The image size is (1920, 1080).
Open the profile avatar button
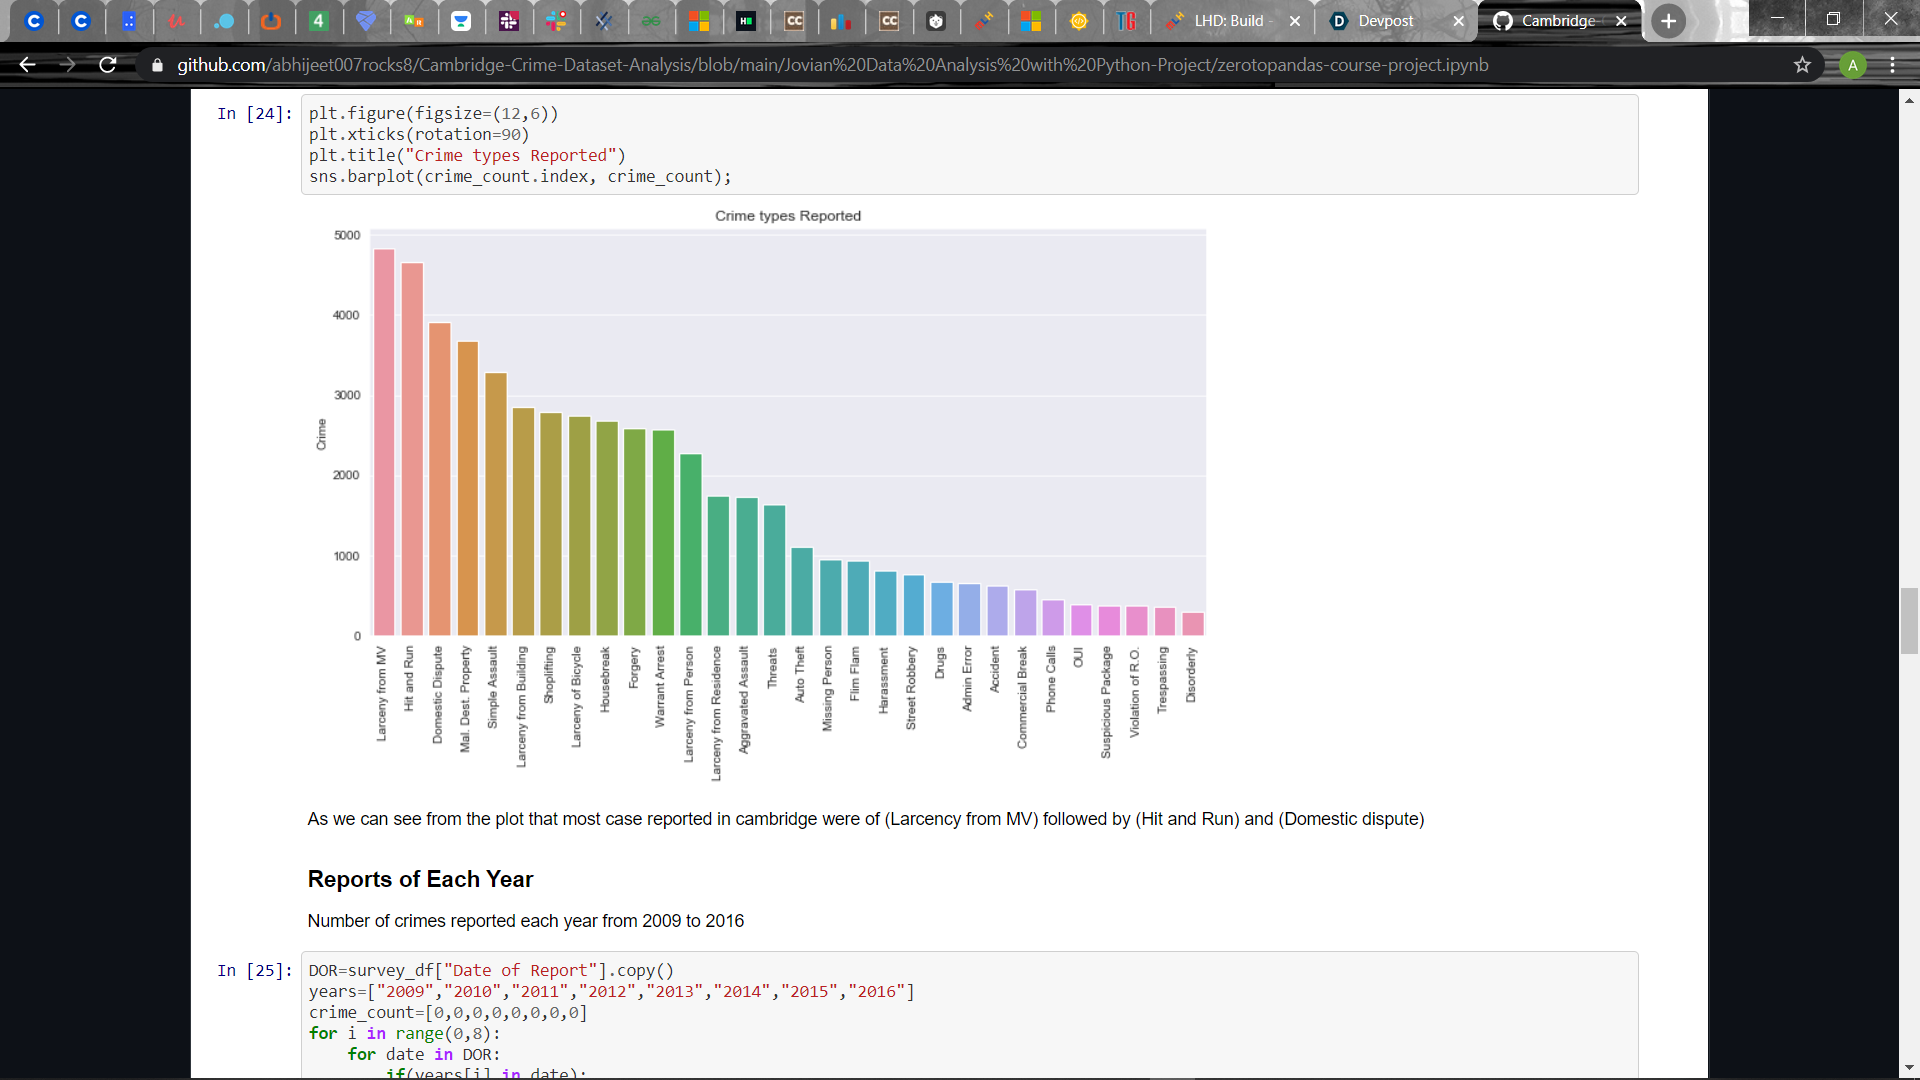[1852, 65]
